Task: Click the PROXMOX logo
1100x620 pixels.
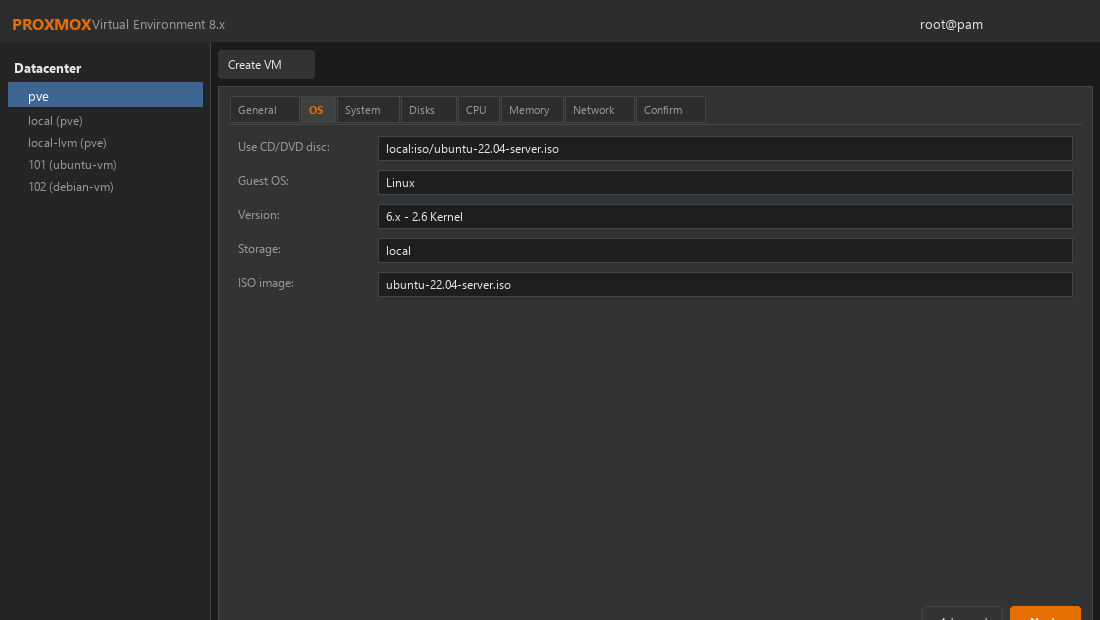Action: (x=52, y=25)
